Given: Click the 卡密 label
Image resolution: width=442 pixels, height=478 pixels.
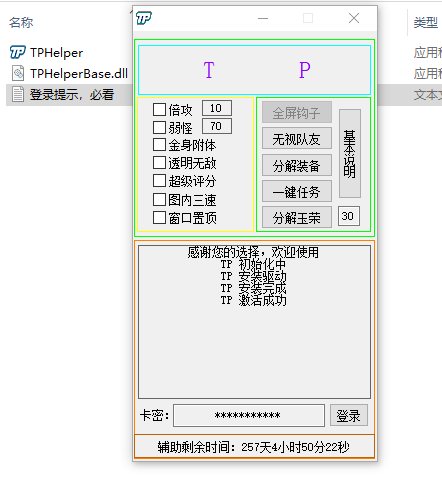Looking at the screenshot, I should tap(154, 415).
